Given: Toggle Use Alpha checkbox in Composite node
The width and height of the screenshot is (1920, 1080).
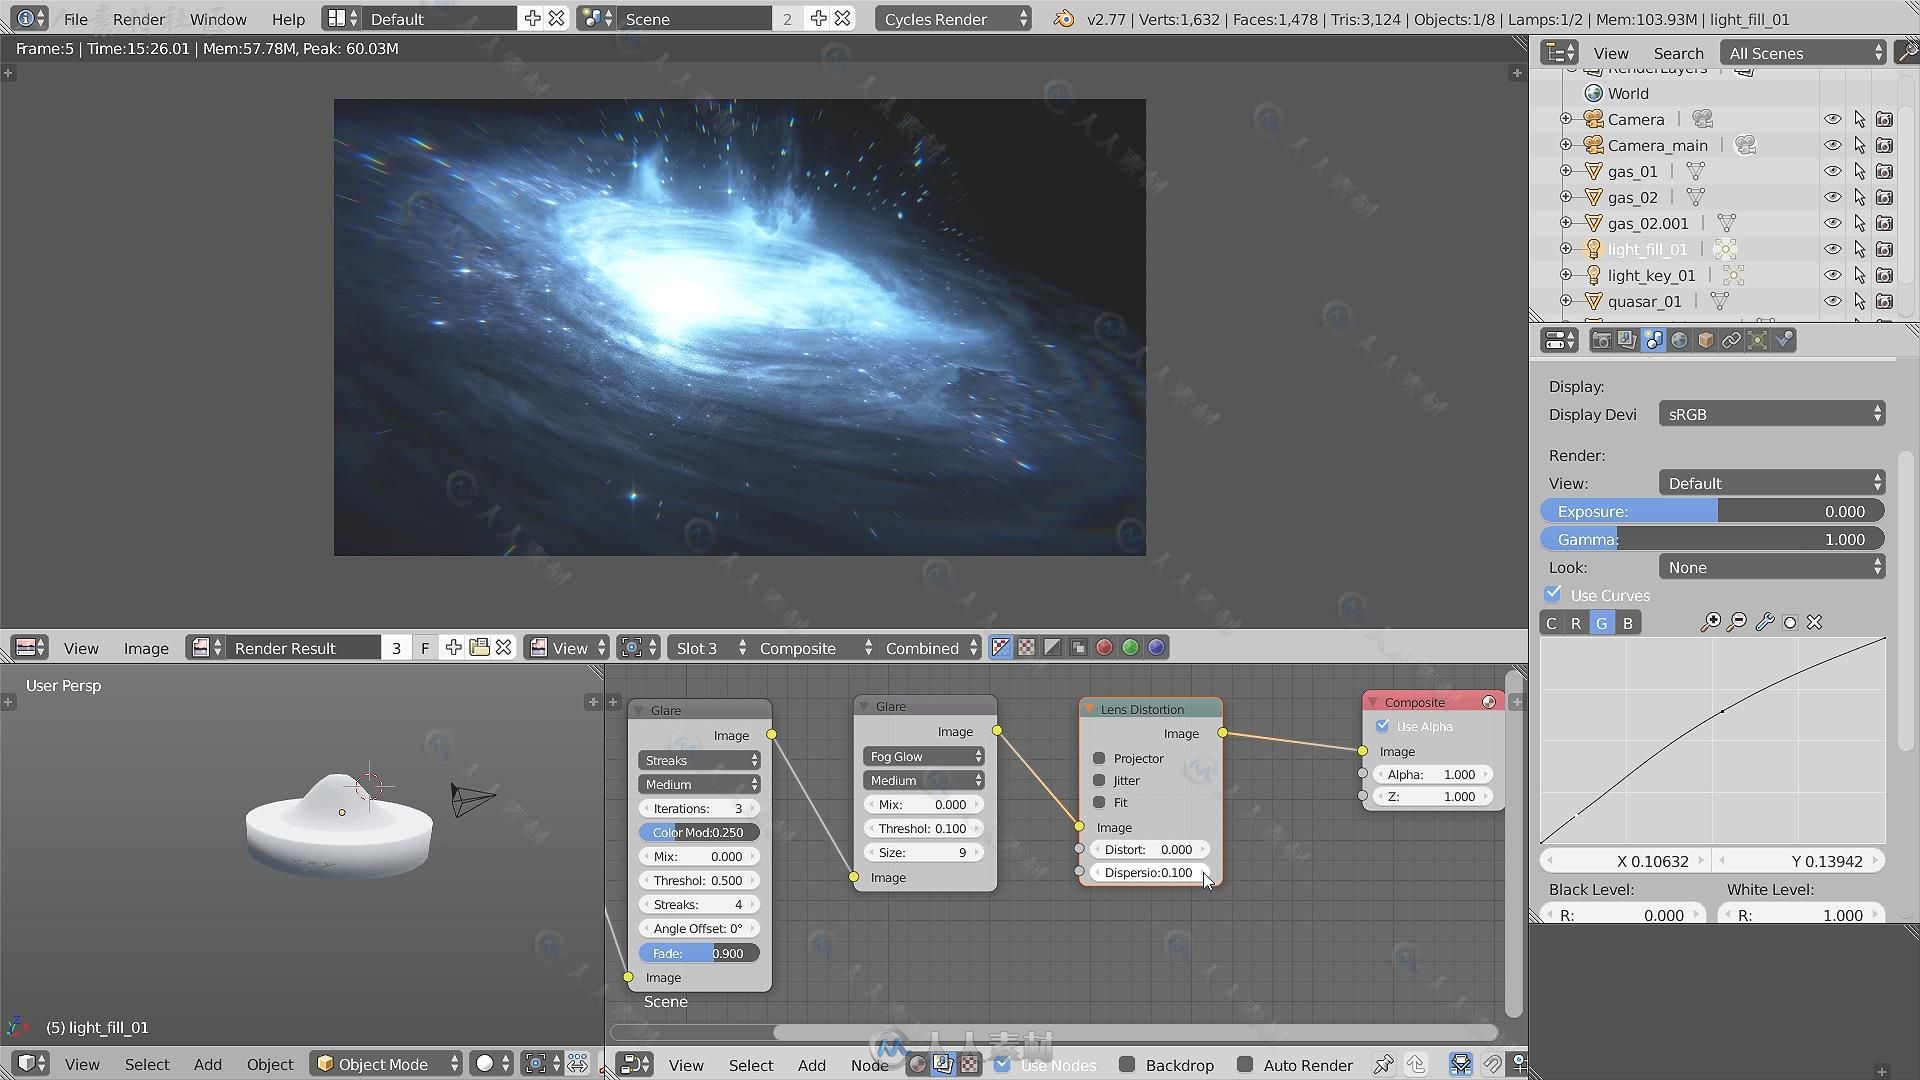Looking at the screenshot, I should coord(1385,727).
